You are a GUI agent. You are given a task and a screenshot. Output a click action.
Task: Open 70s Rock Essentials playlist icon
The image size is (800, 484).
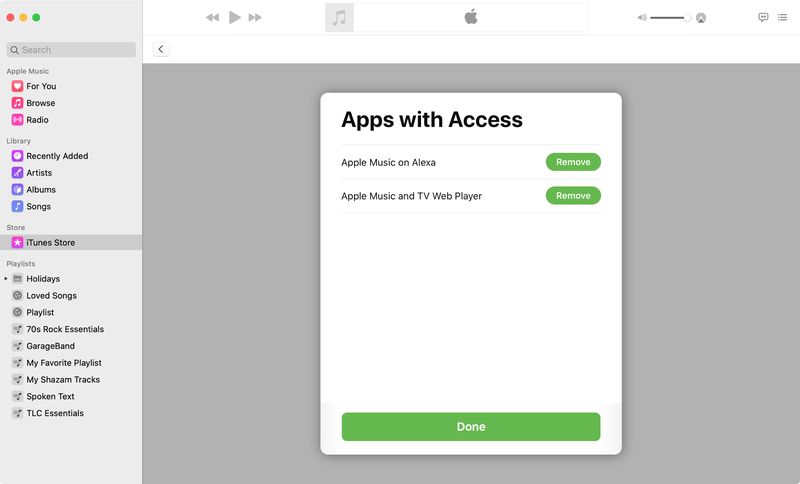coord(17,329)
